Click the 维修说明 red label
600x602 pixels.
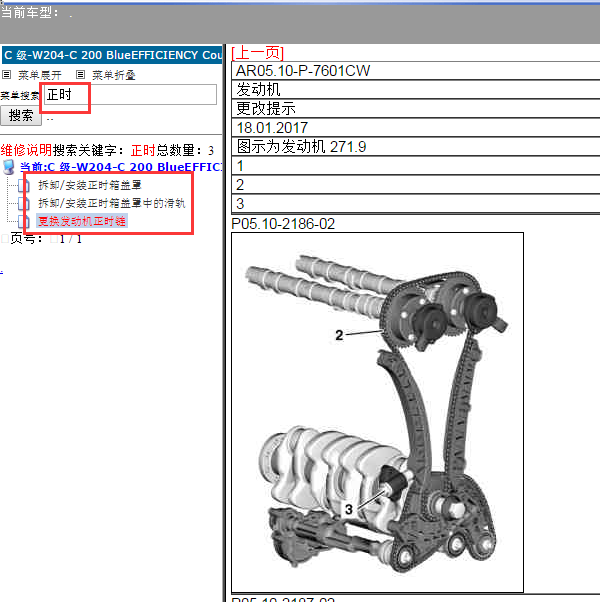coord(26,150)
